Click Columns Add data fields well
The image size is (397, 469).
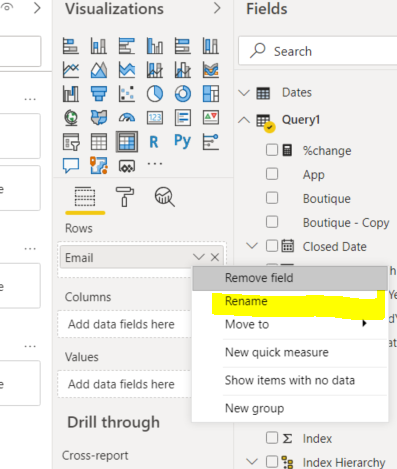[x=125, y=324]
